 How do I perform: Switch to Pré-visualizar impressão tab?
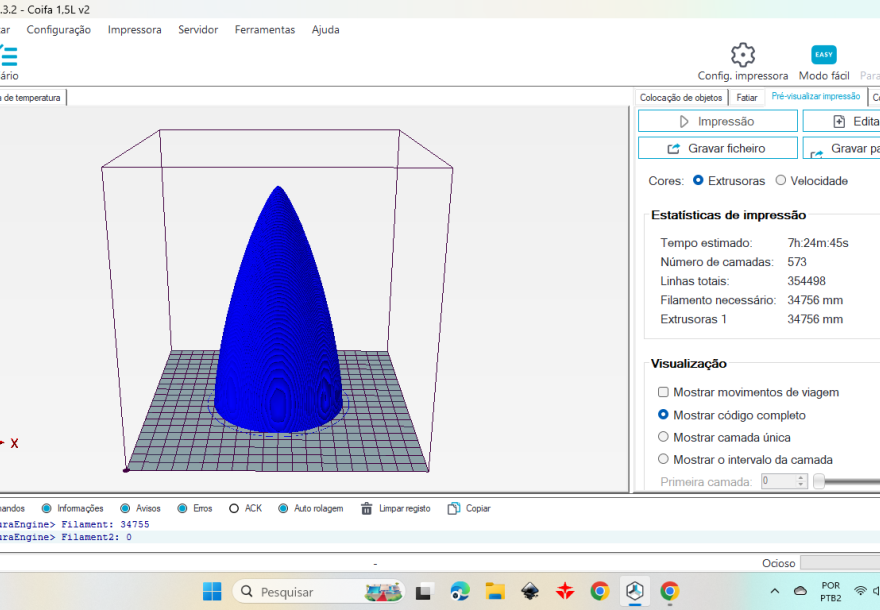pos(815,97)
